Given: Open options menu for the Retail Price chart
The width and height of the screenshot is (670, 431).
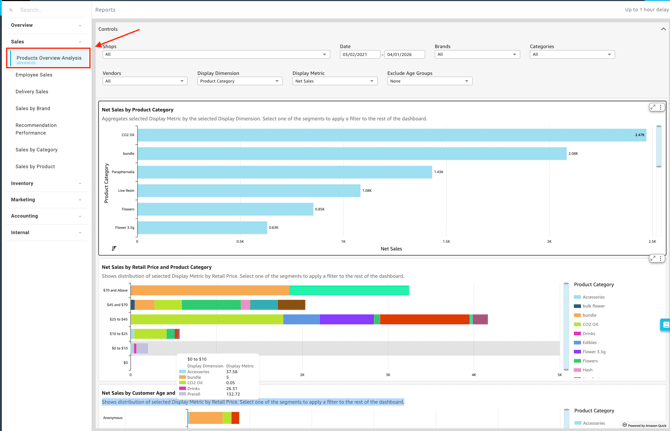Looking at the screenshot, I should pyautogui.click(x=661, y=259).
